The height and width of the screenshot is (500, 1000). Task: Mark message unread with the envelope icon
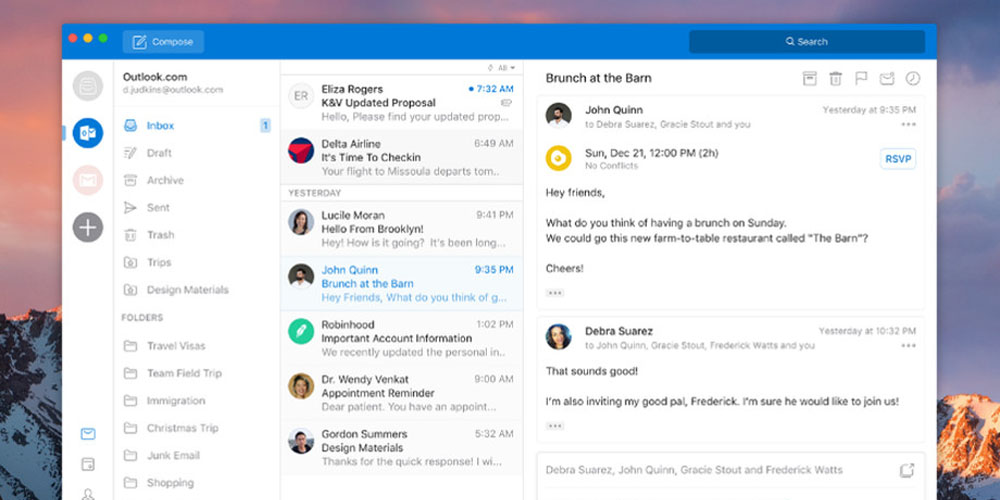point(886,79)
